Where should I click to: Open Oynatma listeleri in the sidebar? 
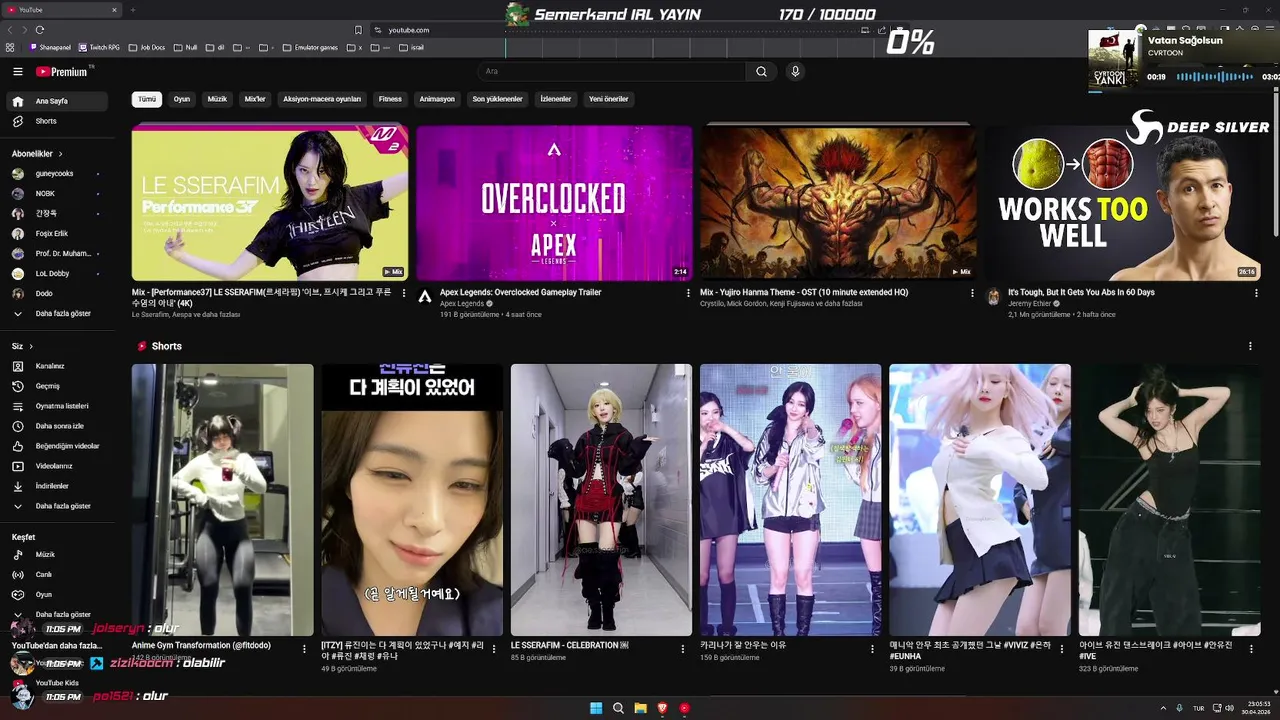[x=58, y=406]
